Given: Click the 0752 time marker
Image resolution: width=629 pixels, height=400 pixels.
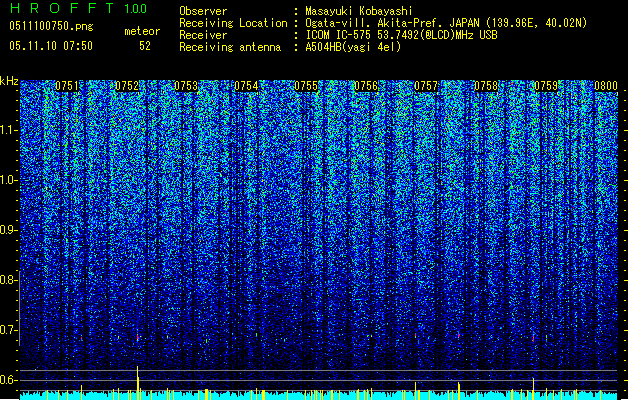Looking at the screenshot, I should pos(127,86).
